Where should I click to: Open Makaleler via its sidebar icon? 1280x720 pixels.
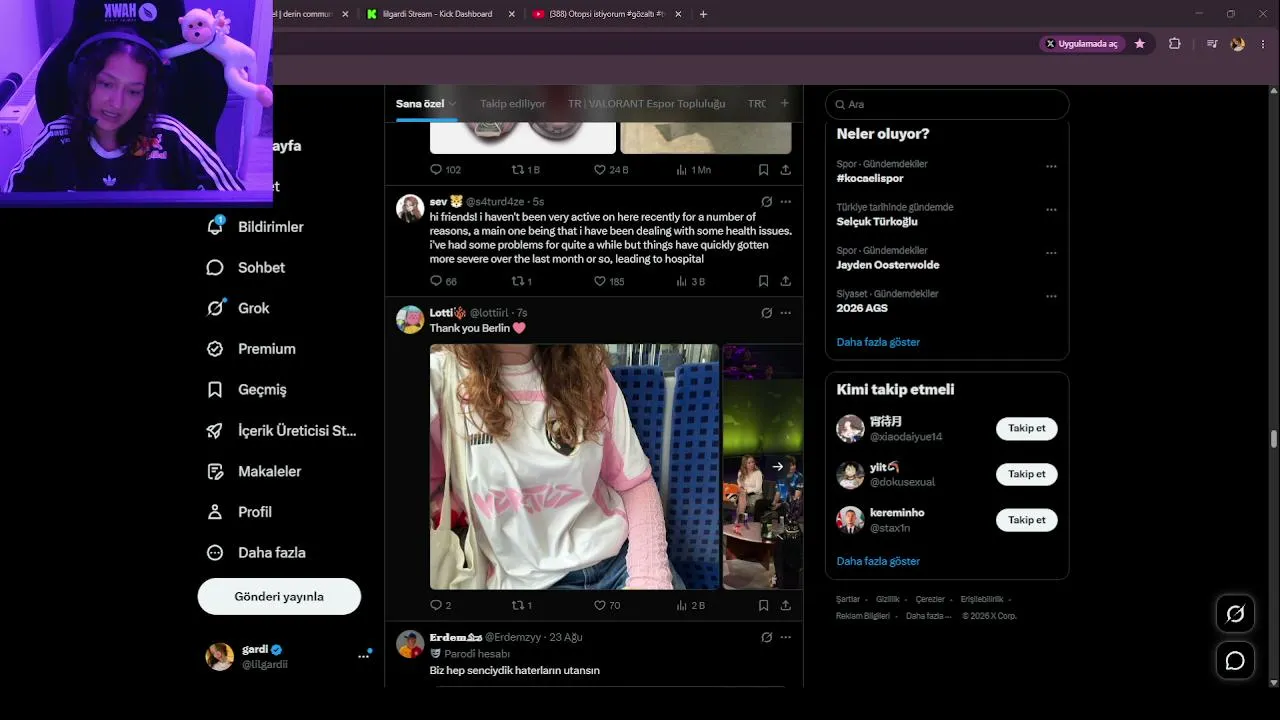click(x=215, y=471)
